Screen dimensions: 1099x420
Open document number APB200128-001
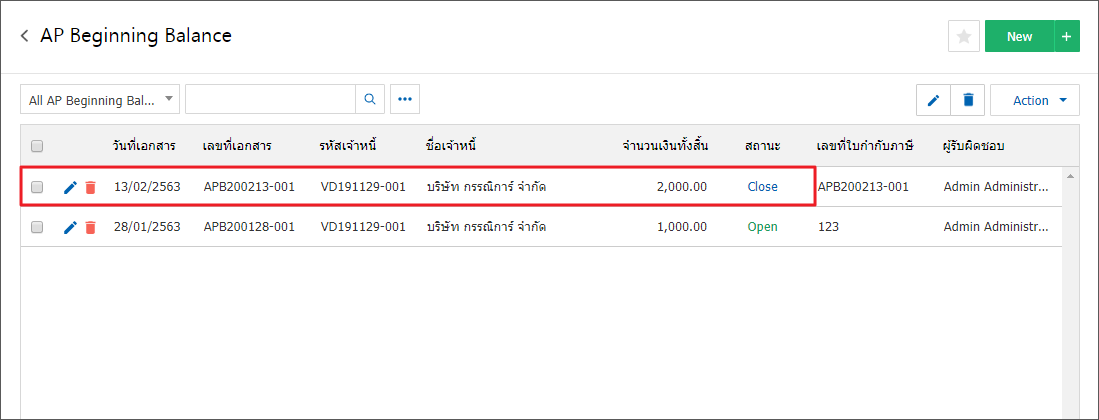249,227
